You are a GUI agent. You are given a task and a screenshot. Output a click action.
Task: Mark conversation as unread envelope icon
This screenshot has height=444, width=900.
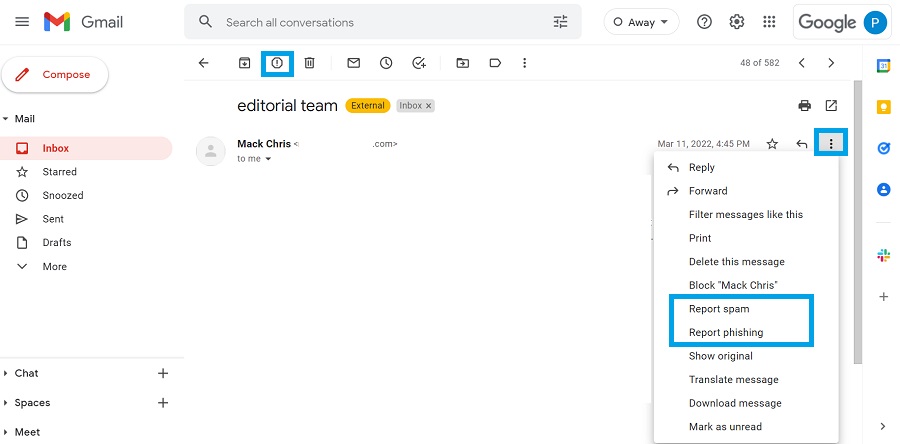tap(354, 63)
